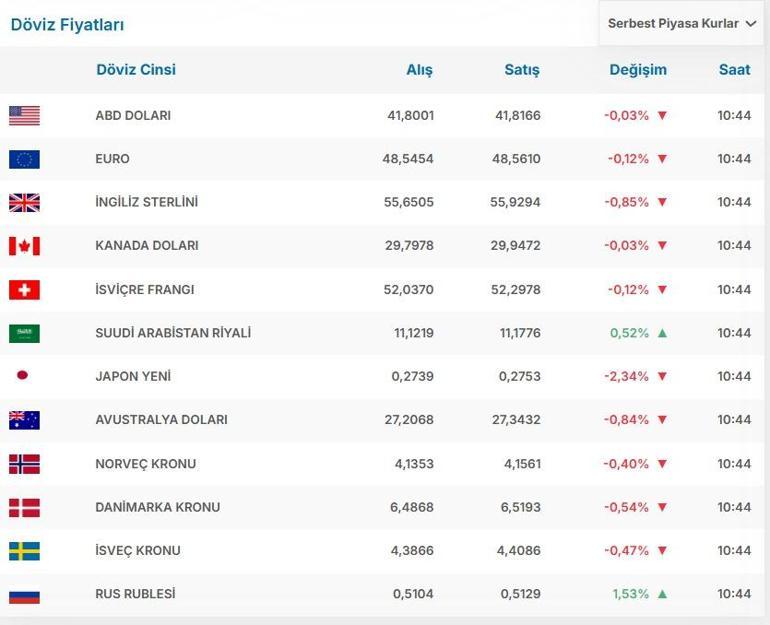770x625 pixels.
Task: Sort by Değişim column header
Action: (637, 70)
